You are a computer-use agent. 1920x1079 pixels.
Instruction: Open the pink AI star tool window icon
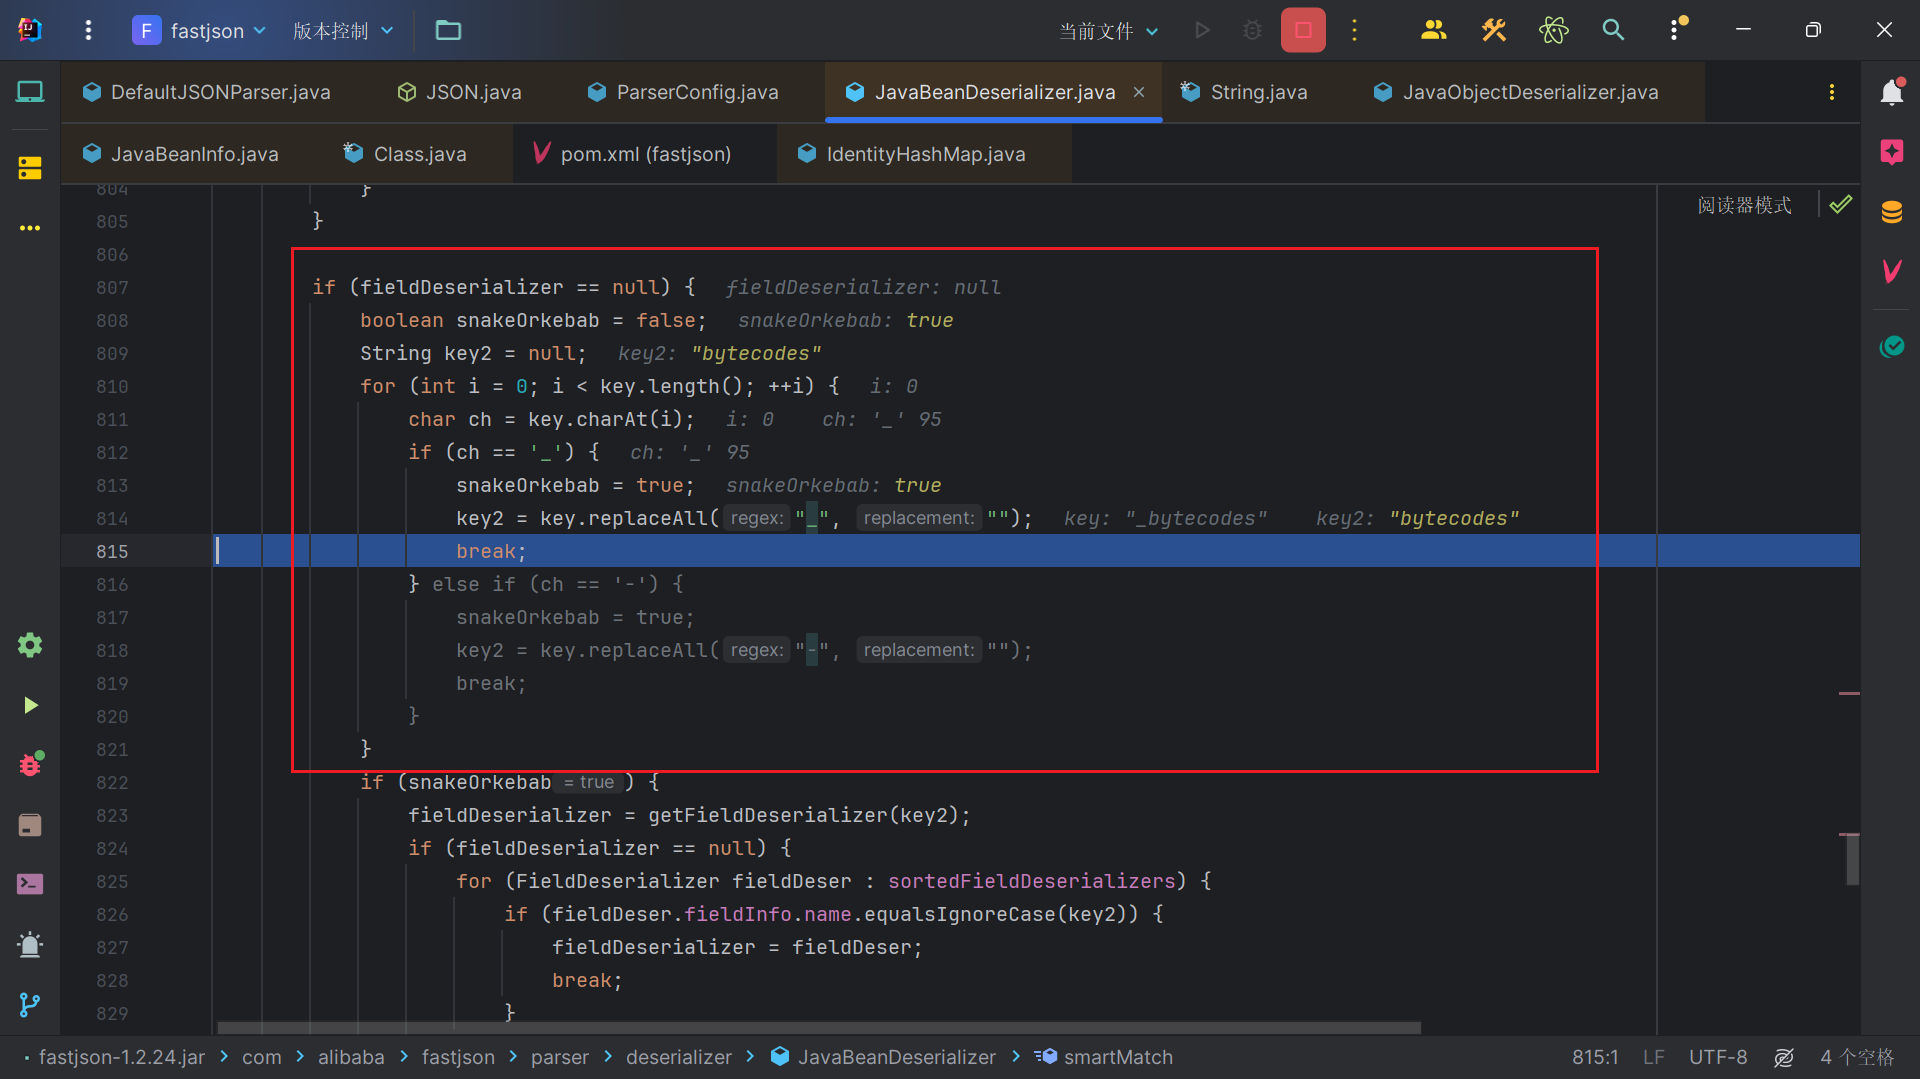click(x=1891, y=152)
